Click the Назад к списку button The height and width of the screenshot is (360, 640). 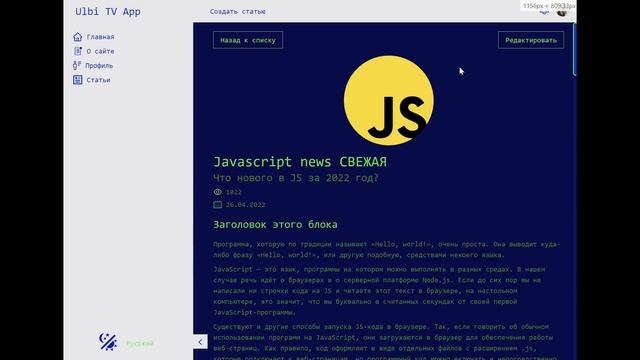248,40
